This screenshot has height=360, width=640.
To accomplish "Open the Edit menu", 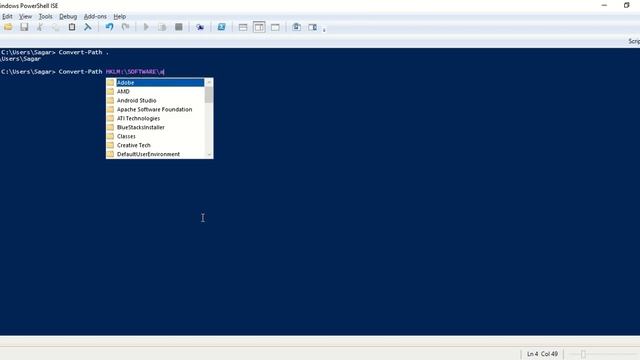I will tap(7, 16).
